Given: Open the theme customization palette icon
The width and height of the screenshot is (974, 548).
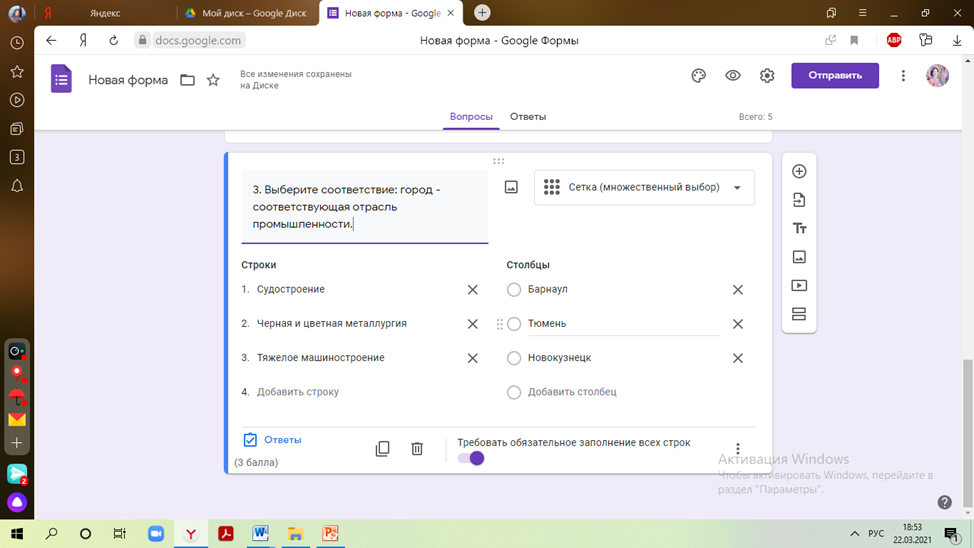Looking at the screenshot, I should tap(698, 76).
